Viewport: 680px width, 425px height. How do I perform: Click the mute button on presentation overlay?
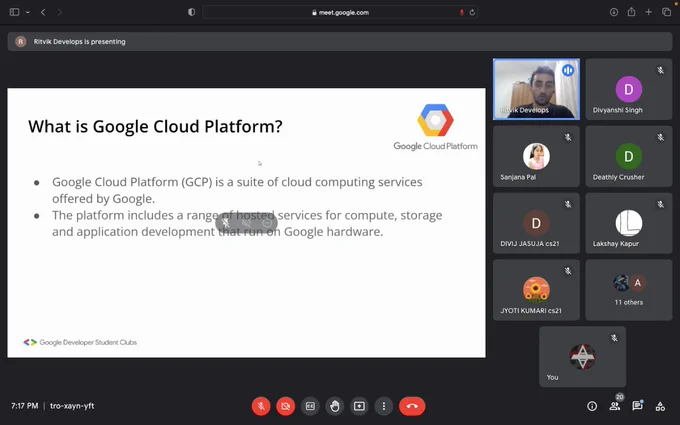pyautogui.click(x=226, y=223)
